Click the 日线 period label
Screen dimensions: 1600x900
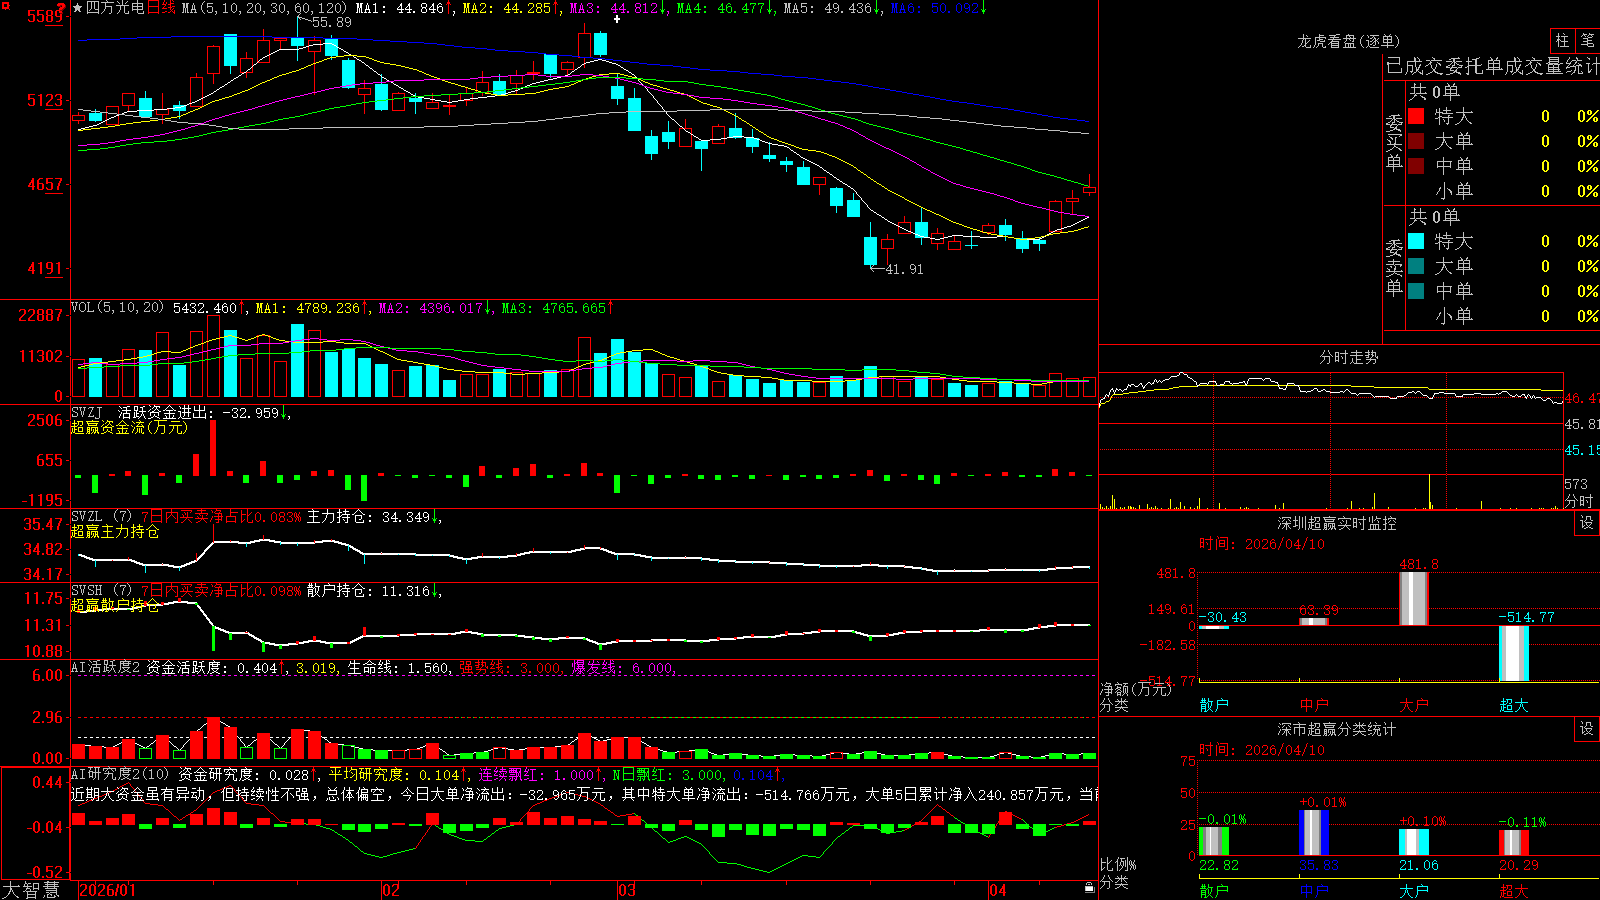pyautogui.click(x=161, y=8)
